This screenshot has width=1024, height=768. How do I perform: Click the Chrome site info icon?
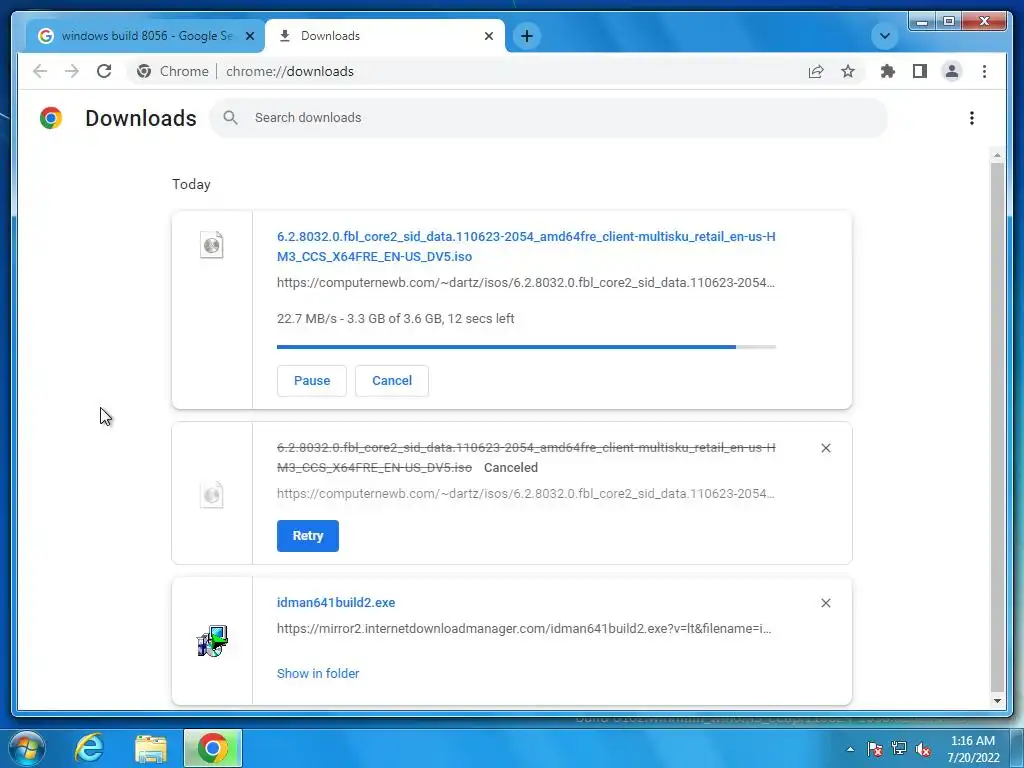[x=144, y=71]
